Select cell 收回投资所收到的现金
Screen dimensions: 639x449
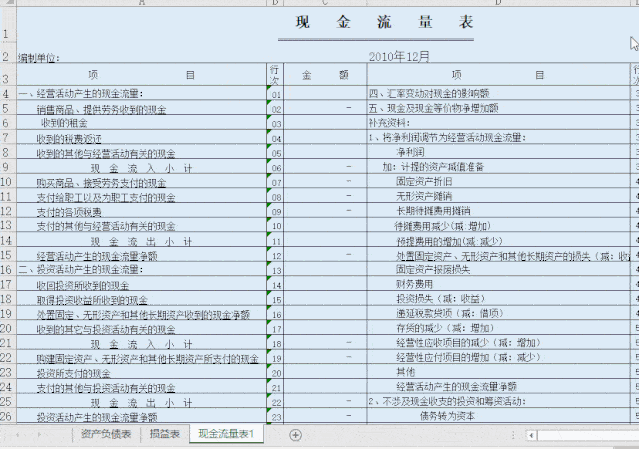tap(141, 284)
